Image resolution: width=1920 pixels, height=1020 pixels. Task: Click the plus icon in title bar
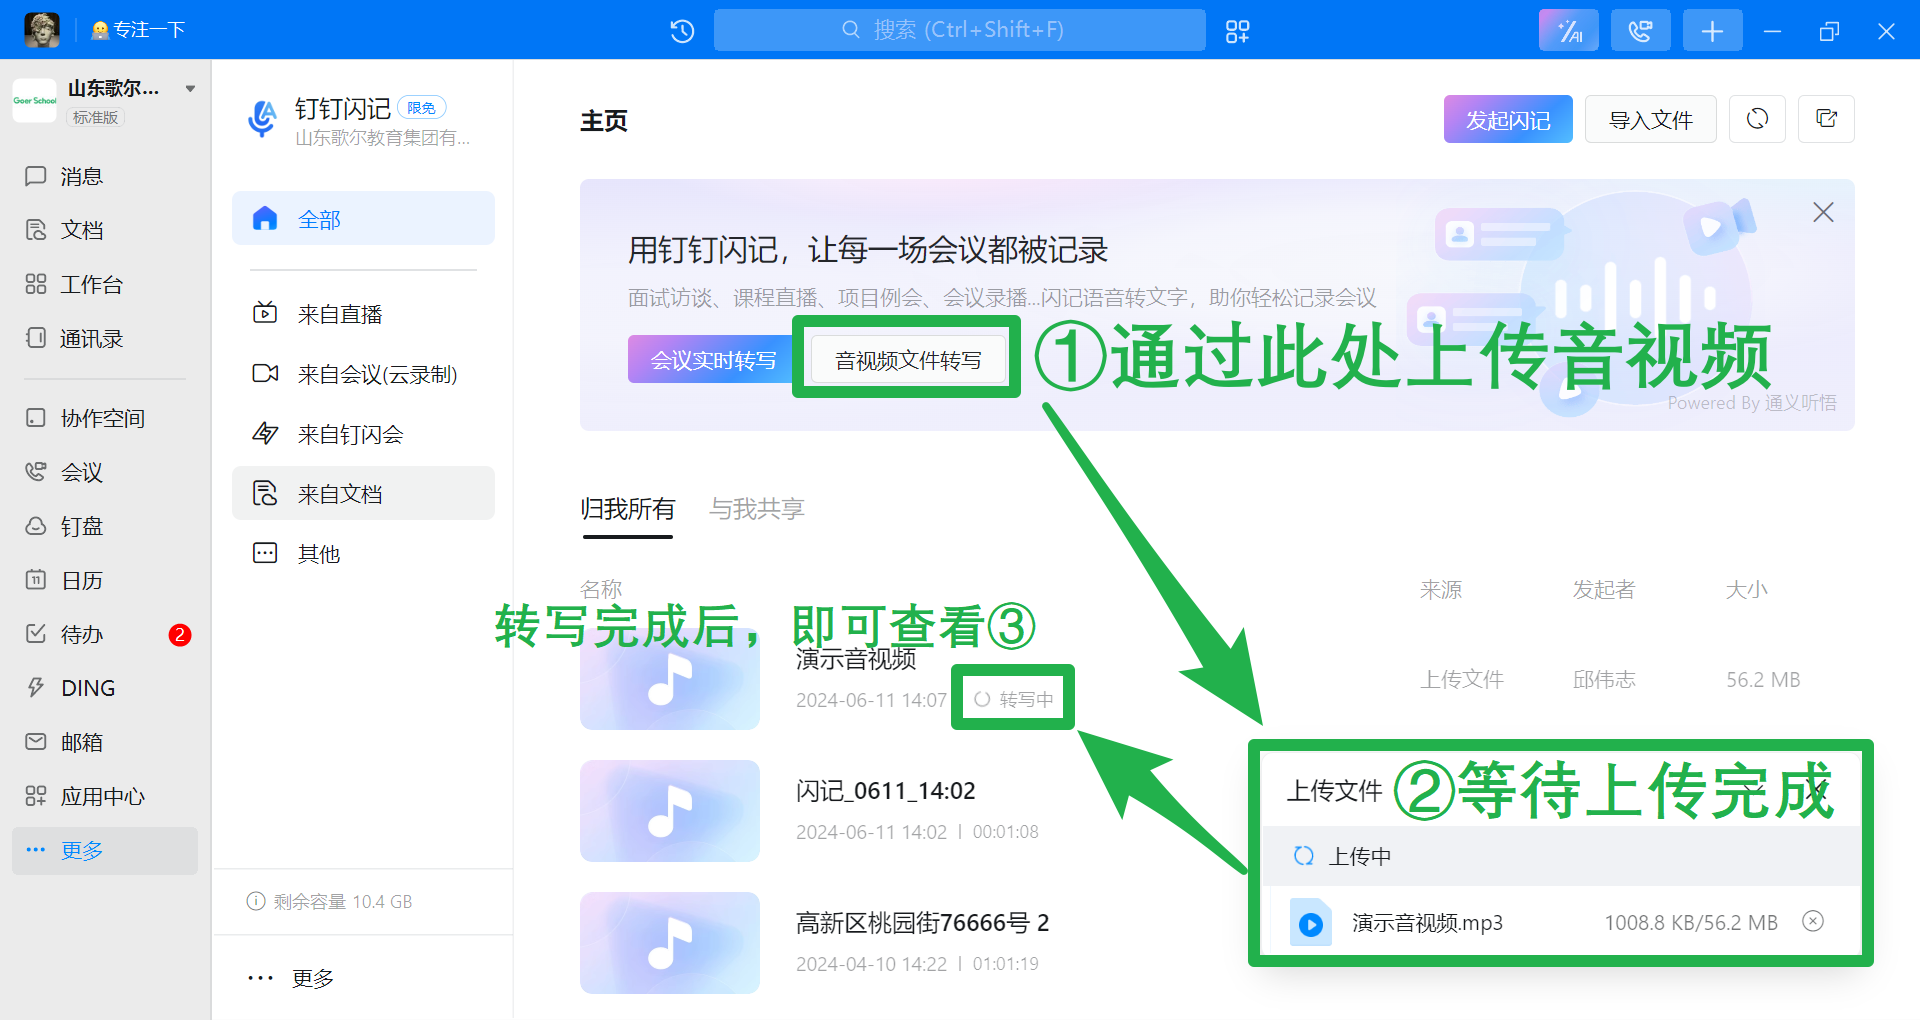pyautogui.click(x=1712, y=31)
